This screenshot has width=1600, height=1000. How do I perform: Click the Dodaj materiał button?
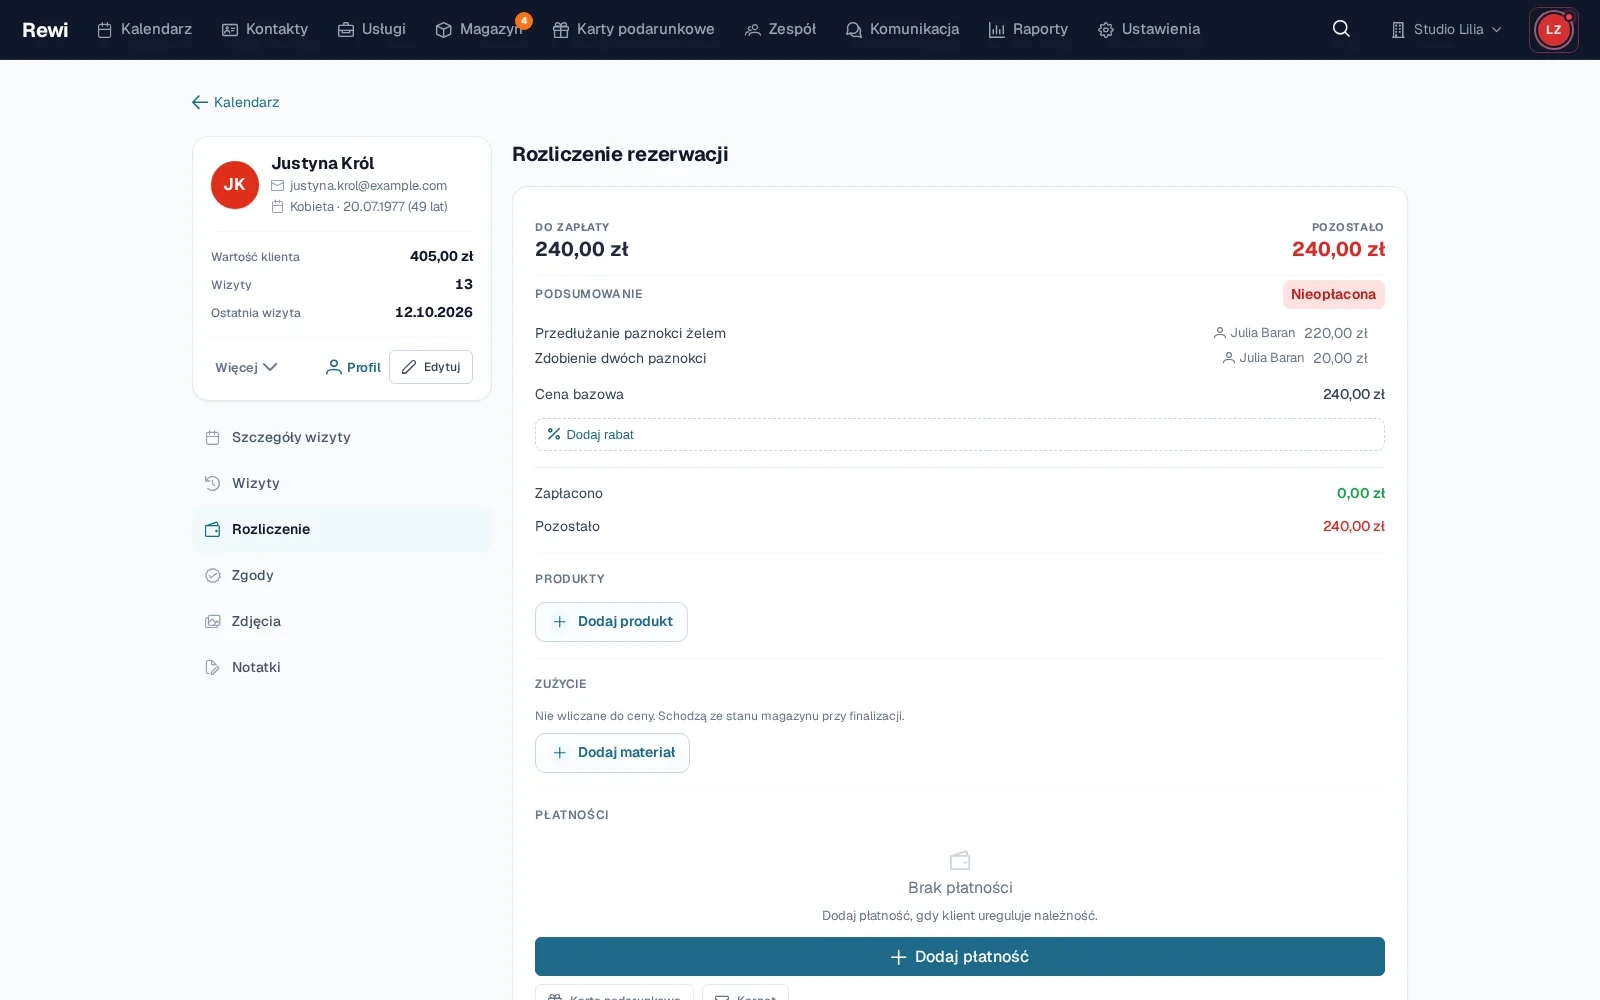pos(612,752)
